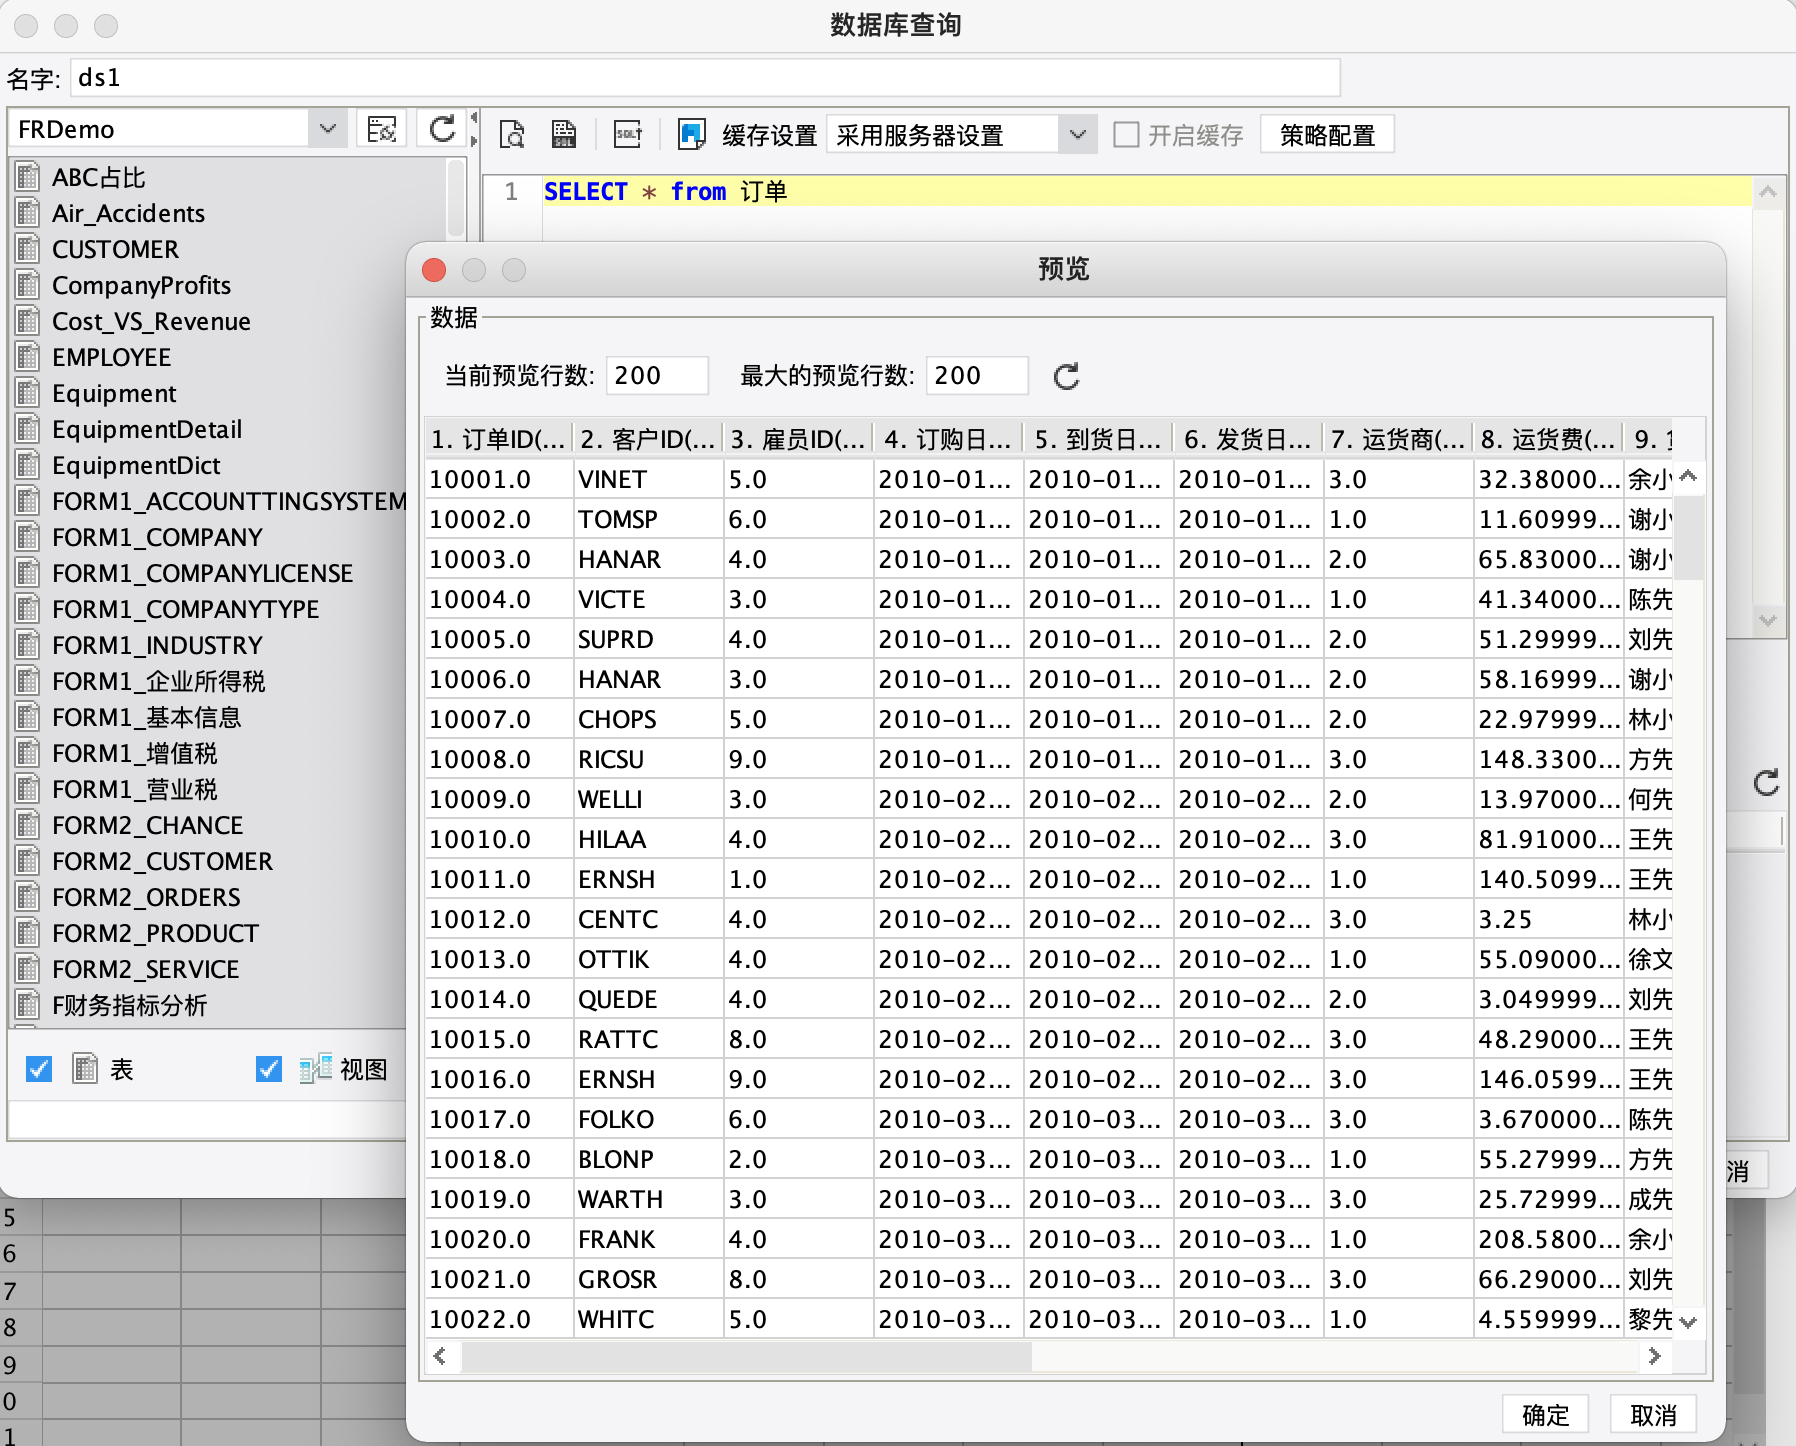Viewport: 1796px width, 1446px height.
Task: Refresh the database table list
Action: pyautogui.click(x=442, y=129)
